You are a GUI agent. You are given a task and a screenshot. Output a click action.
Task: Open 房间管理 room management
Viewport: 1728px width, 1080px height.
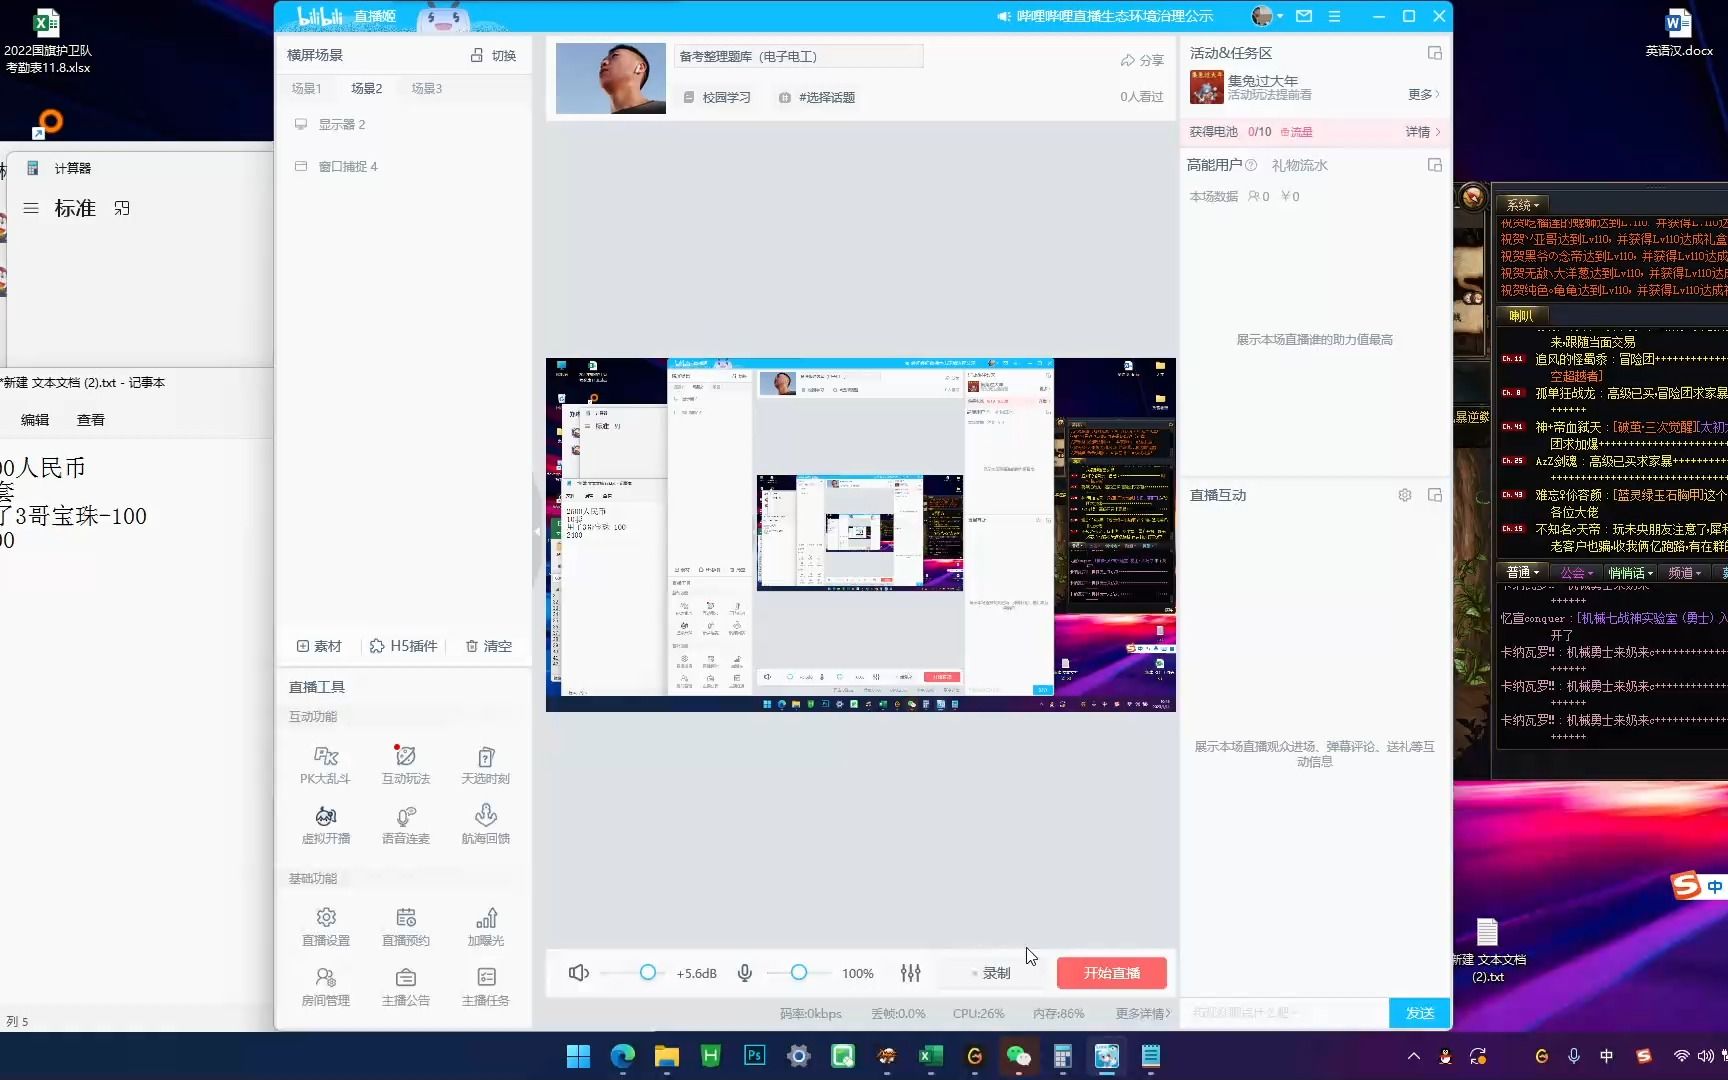tap(326, 987)
